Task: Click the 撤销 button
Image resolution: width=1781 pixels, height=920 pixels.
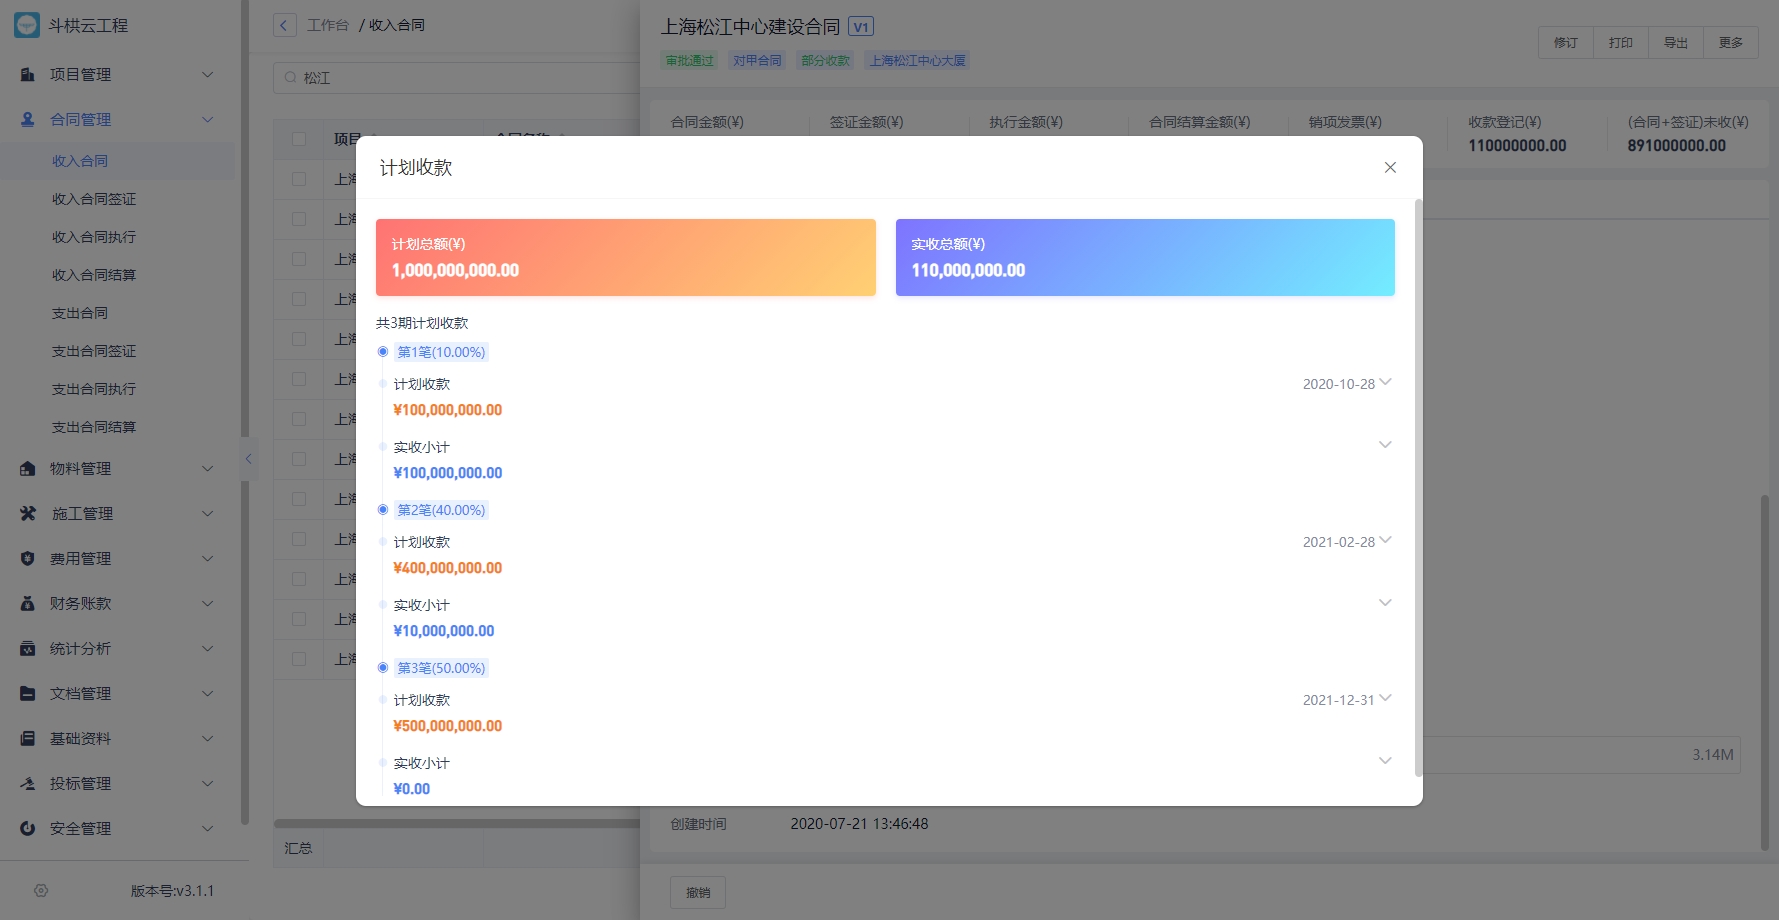Action: point(698,892)
